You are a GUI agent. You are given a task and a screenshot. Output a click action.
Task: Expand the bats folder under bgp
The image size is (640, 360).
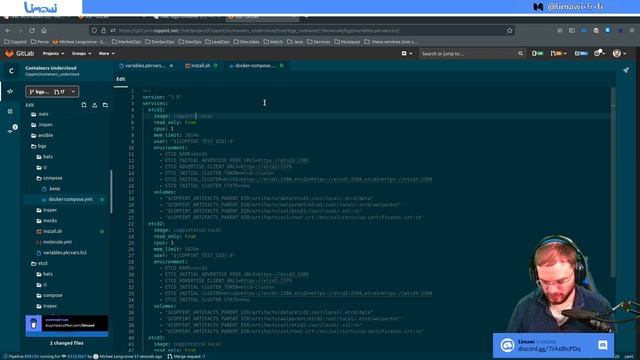pyautogui.click(x=44, y=157)
